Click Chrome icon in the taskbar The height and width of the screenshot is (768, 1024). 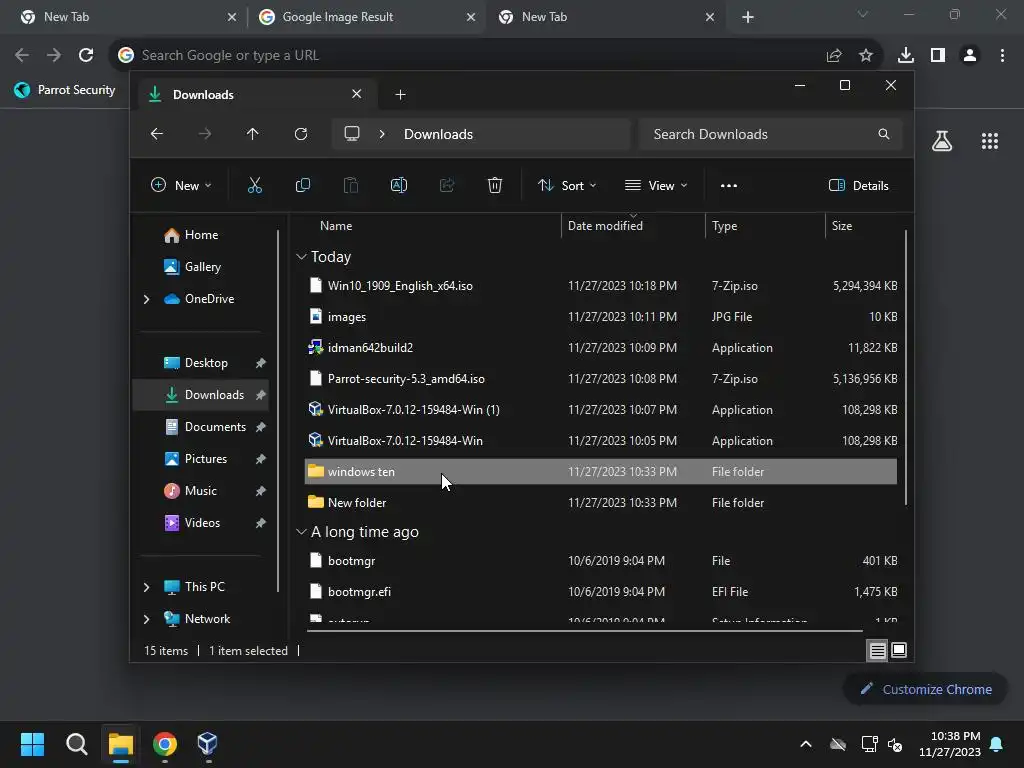165,744
